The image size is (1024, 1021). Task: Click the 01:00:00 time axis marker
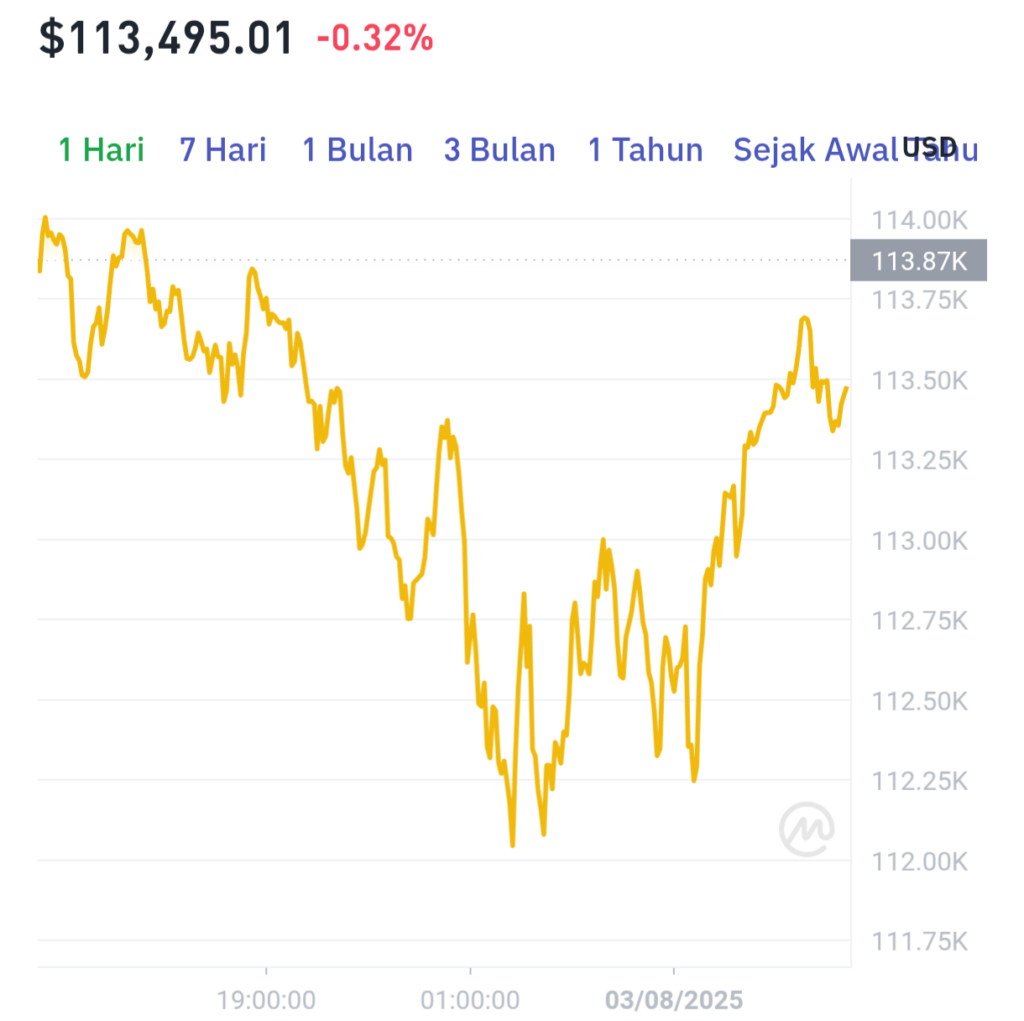pos(470,999)
